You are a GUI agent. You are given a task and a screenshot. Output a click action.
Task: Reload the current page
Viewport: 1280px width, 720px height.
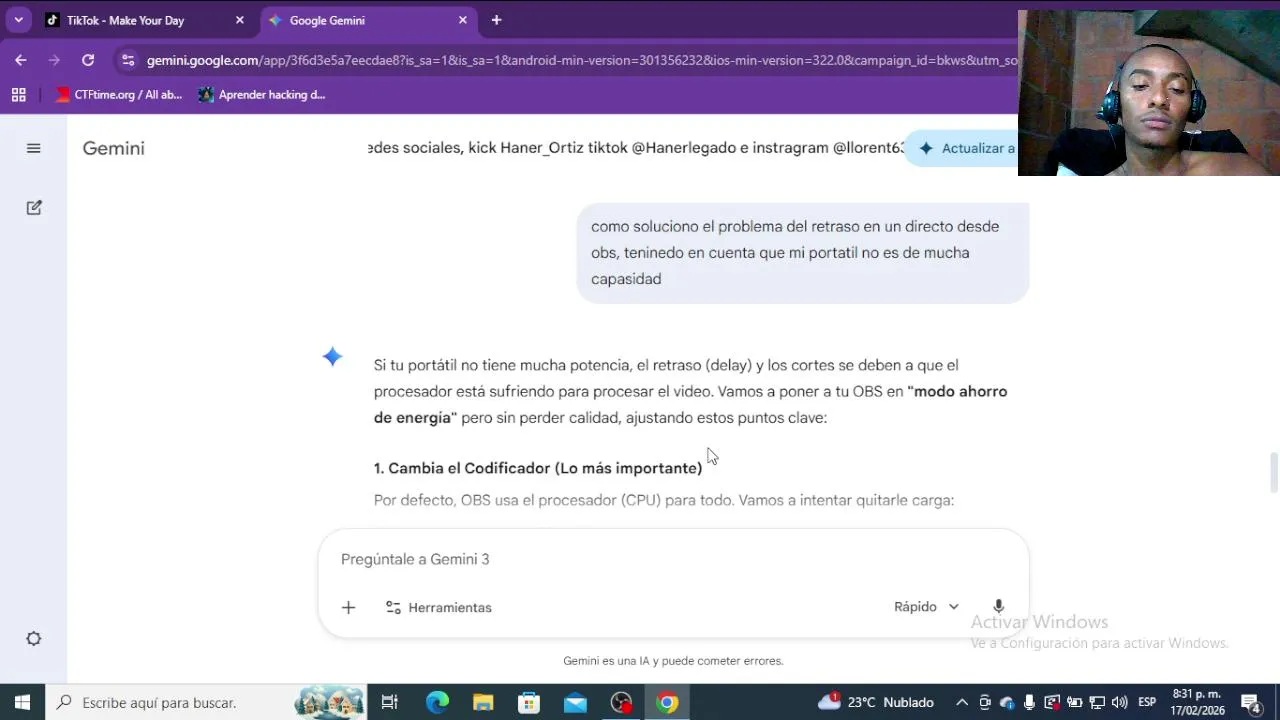88,60
